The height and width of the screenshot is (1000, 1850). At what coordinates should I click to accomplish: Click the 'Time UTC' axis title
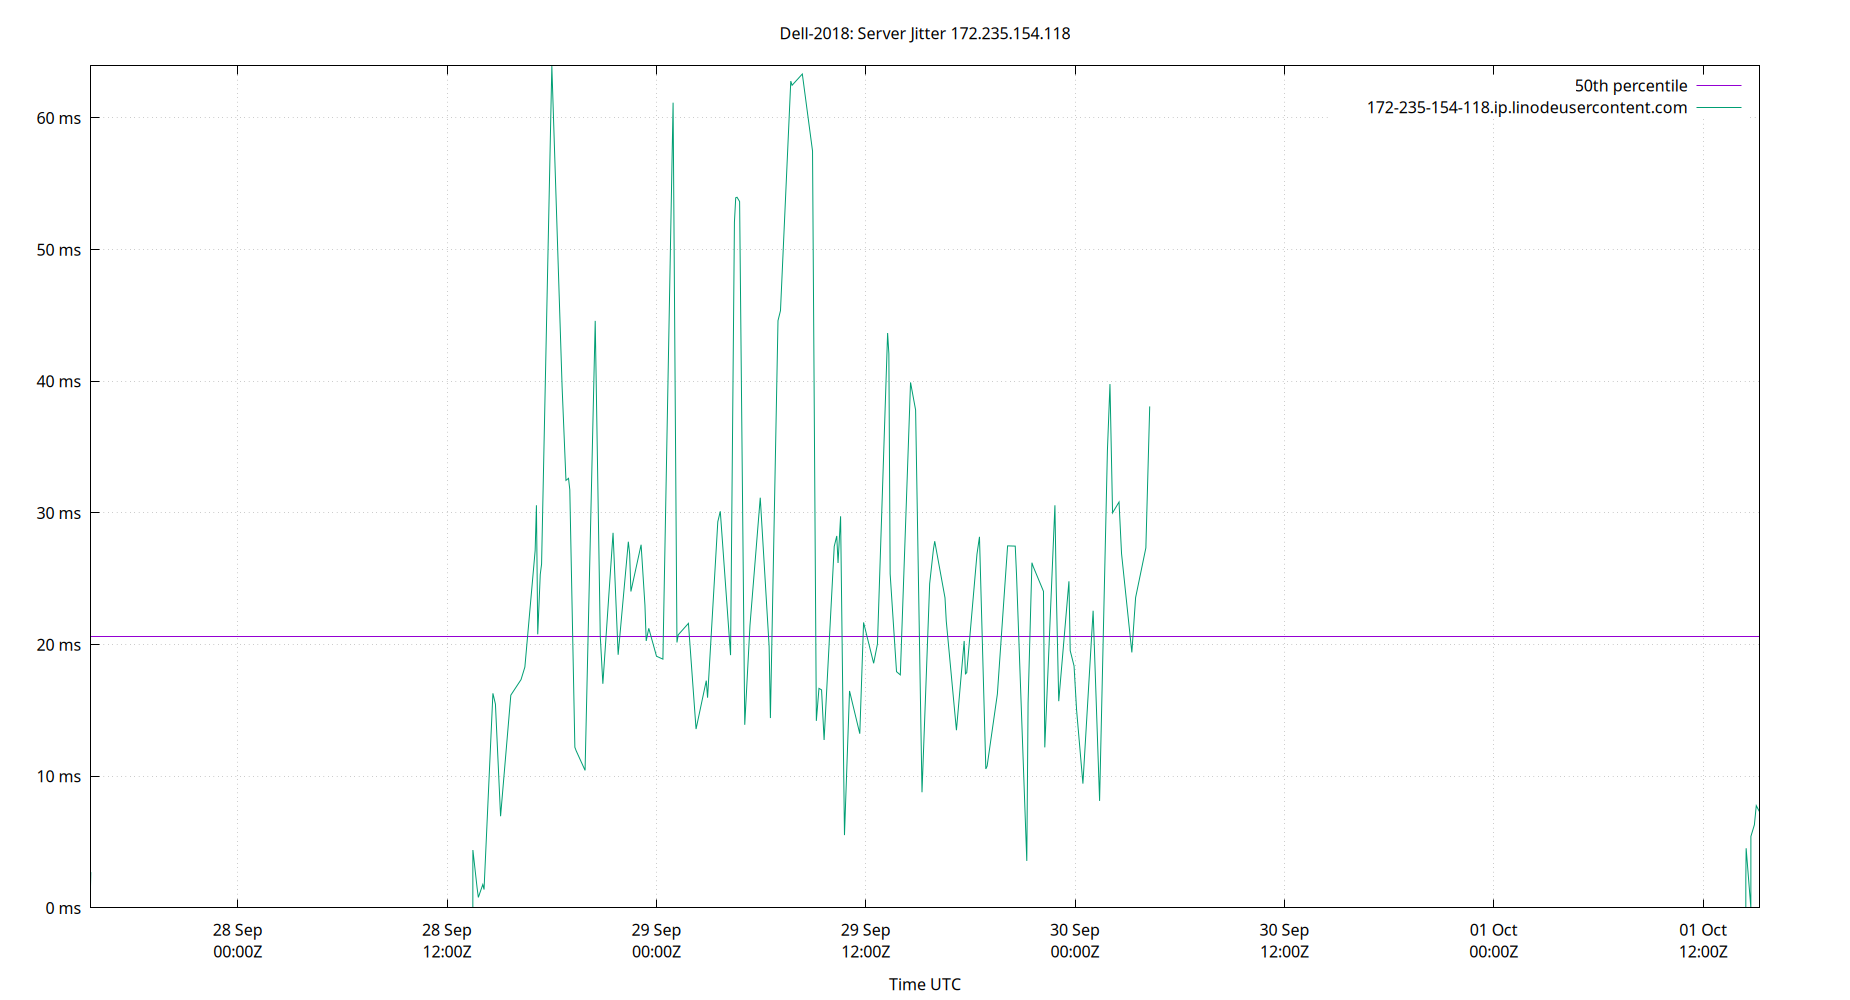[925, 984]
